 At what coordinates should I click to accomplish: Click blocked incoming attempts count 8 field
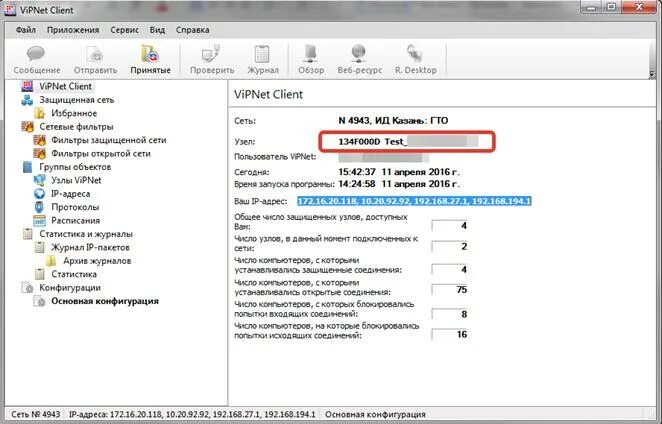pyautogui.click(x=450, y=314)
